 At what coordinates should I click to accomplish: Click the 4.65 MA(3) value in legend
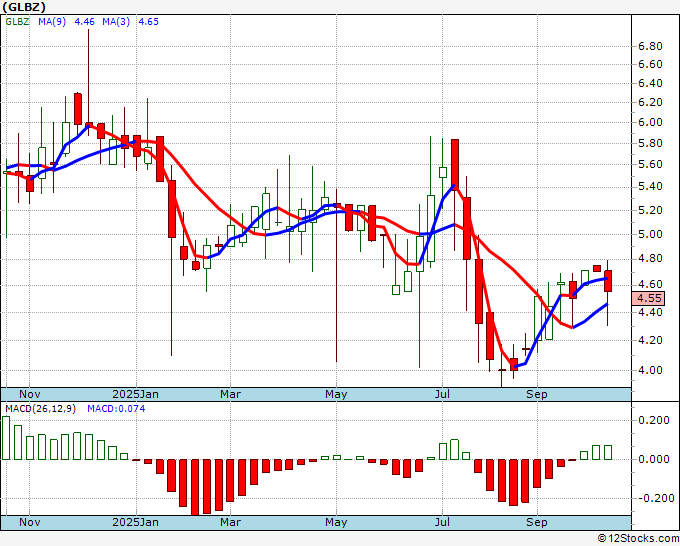(147, 21)
